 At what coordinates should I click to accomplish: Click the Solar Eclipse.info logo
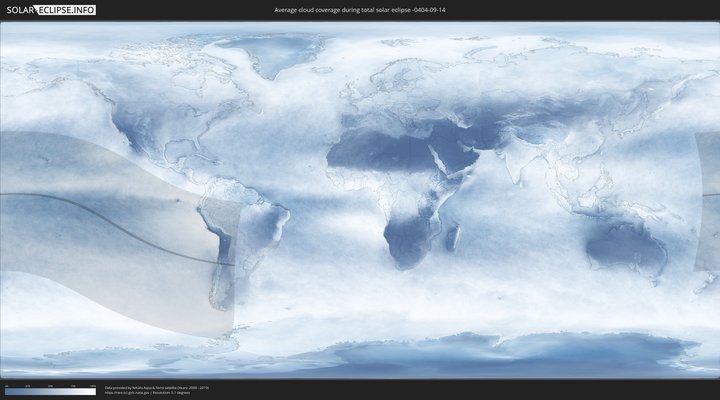[x=50, y=9]
